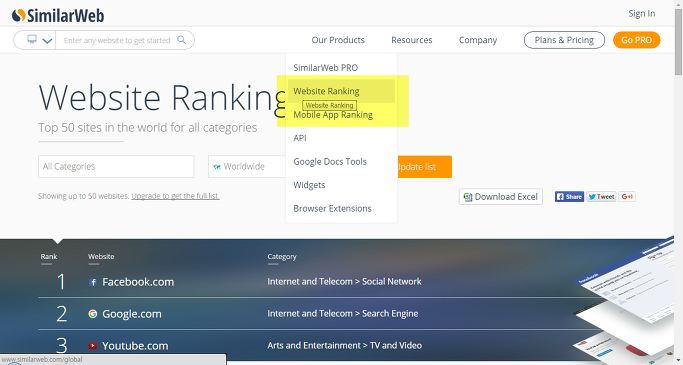Open the Worldwide country dropdown
The width and height of the screenshot is (683, 365).
pos(247,166)
